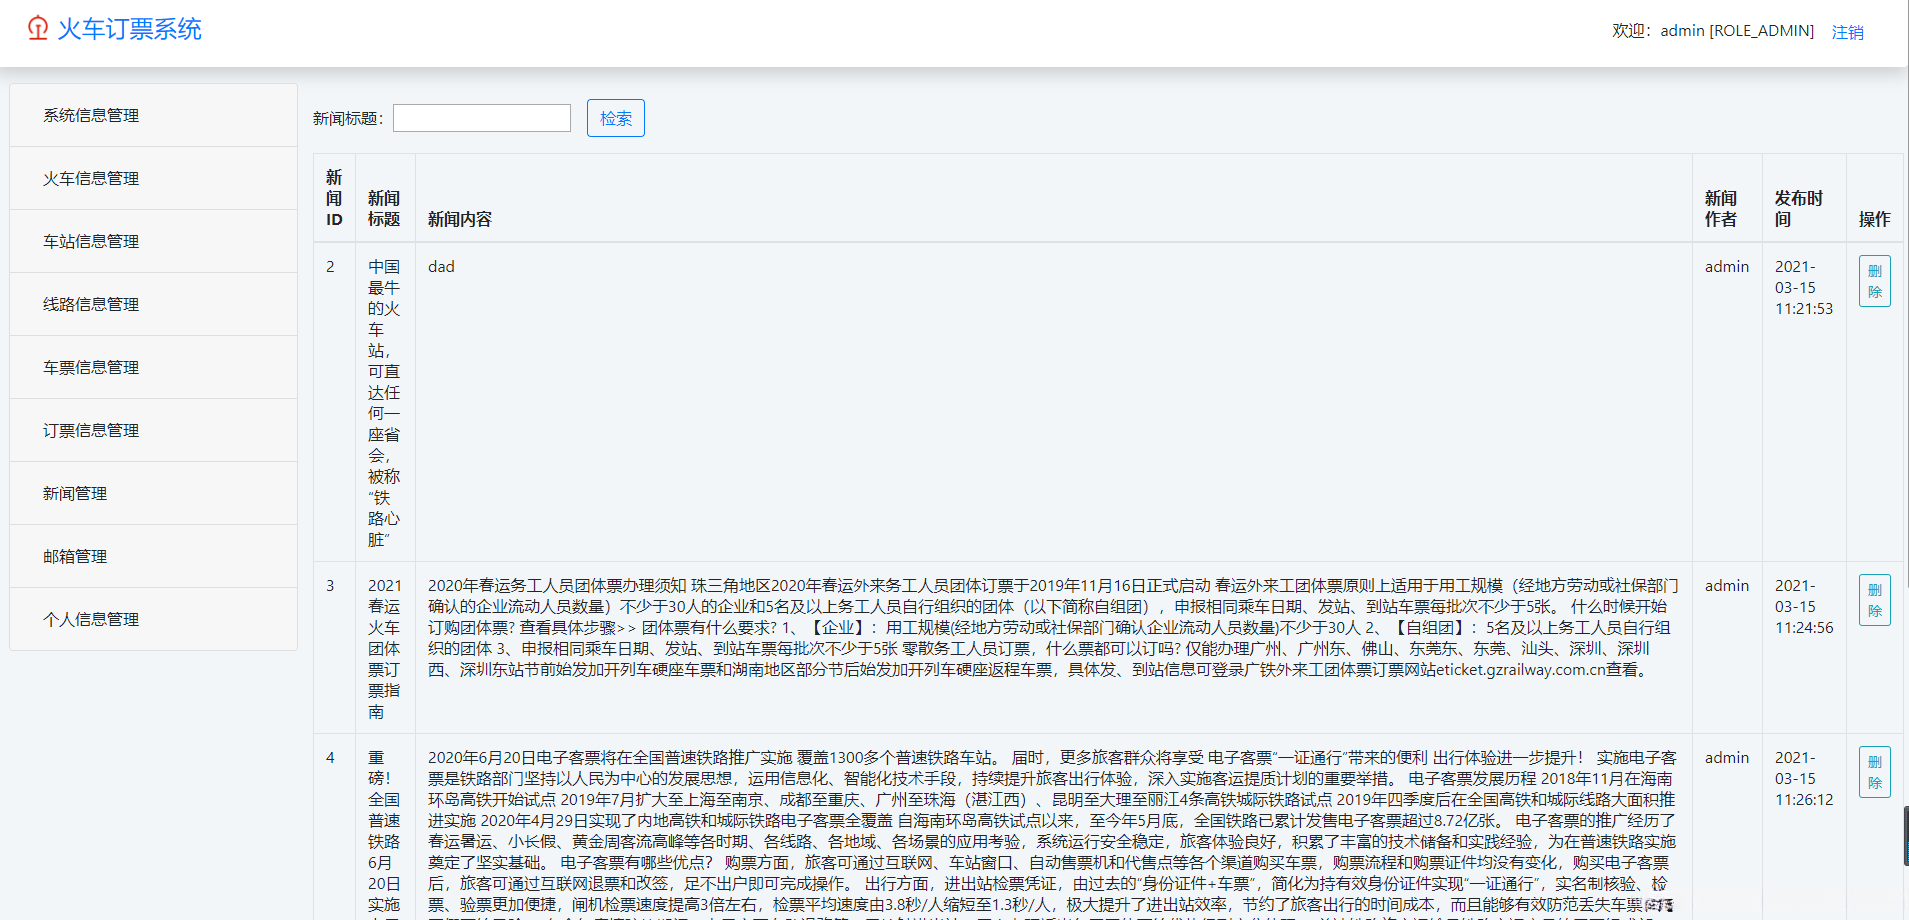This screenshot has width=1909, height=920.
Task: Open 订票信息管理 section
Action: pos(91,430)
